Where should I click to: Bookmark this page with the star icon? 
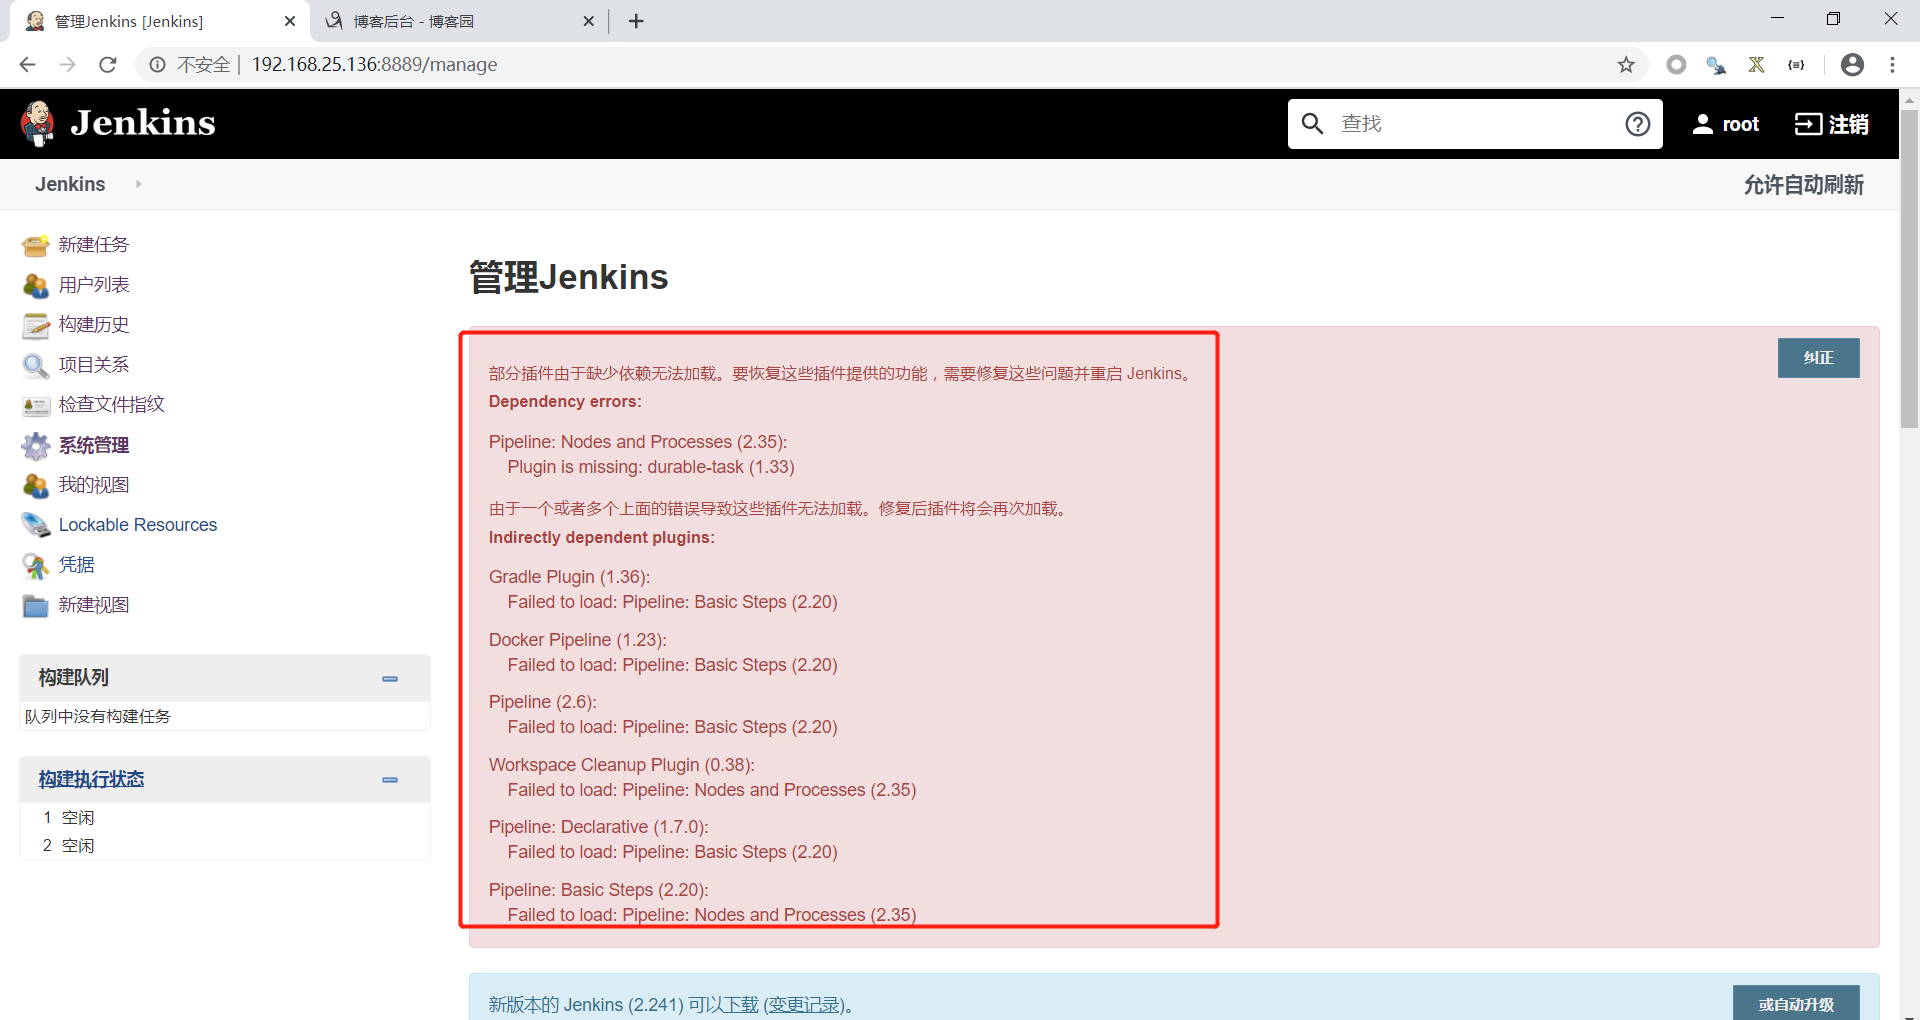point(1626,65)
